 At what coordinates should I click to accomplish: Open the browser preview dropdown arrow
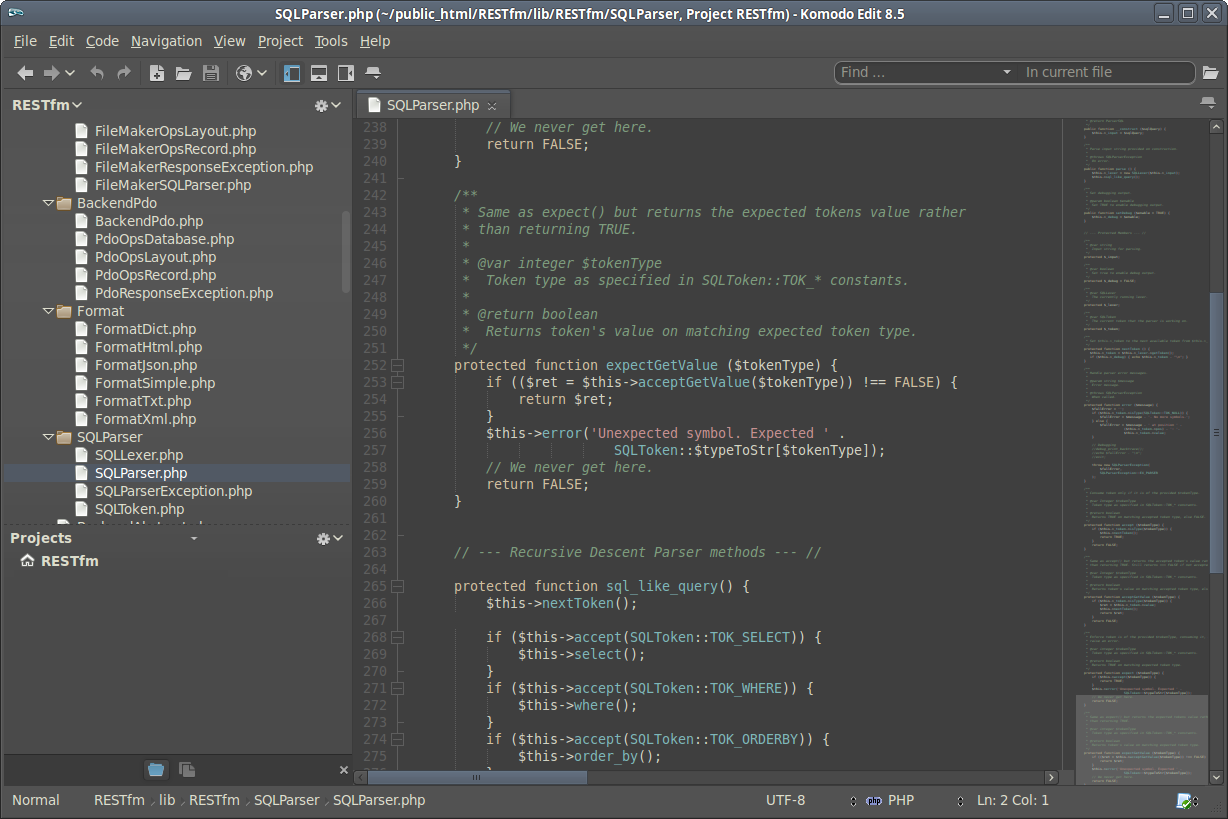262,73
